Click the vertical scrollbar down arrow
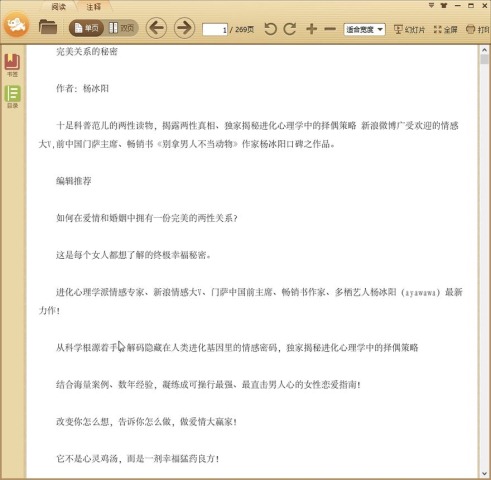 click(484, 474)
